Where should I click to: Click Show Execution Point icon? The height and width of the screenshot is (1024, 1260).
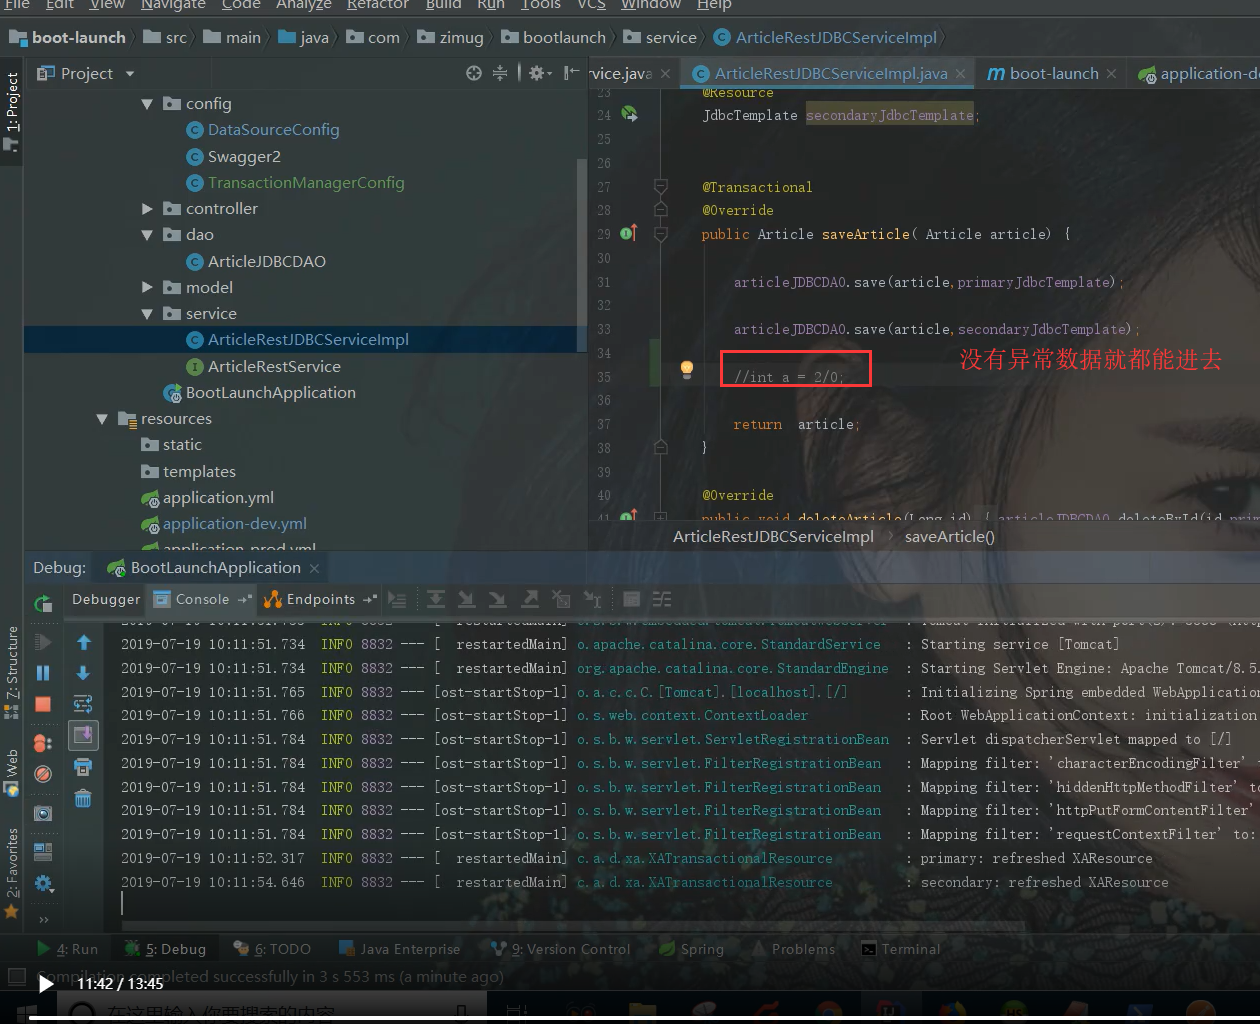(397, 600)
